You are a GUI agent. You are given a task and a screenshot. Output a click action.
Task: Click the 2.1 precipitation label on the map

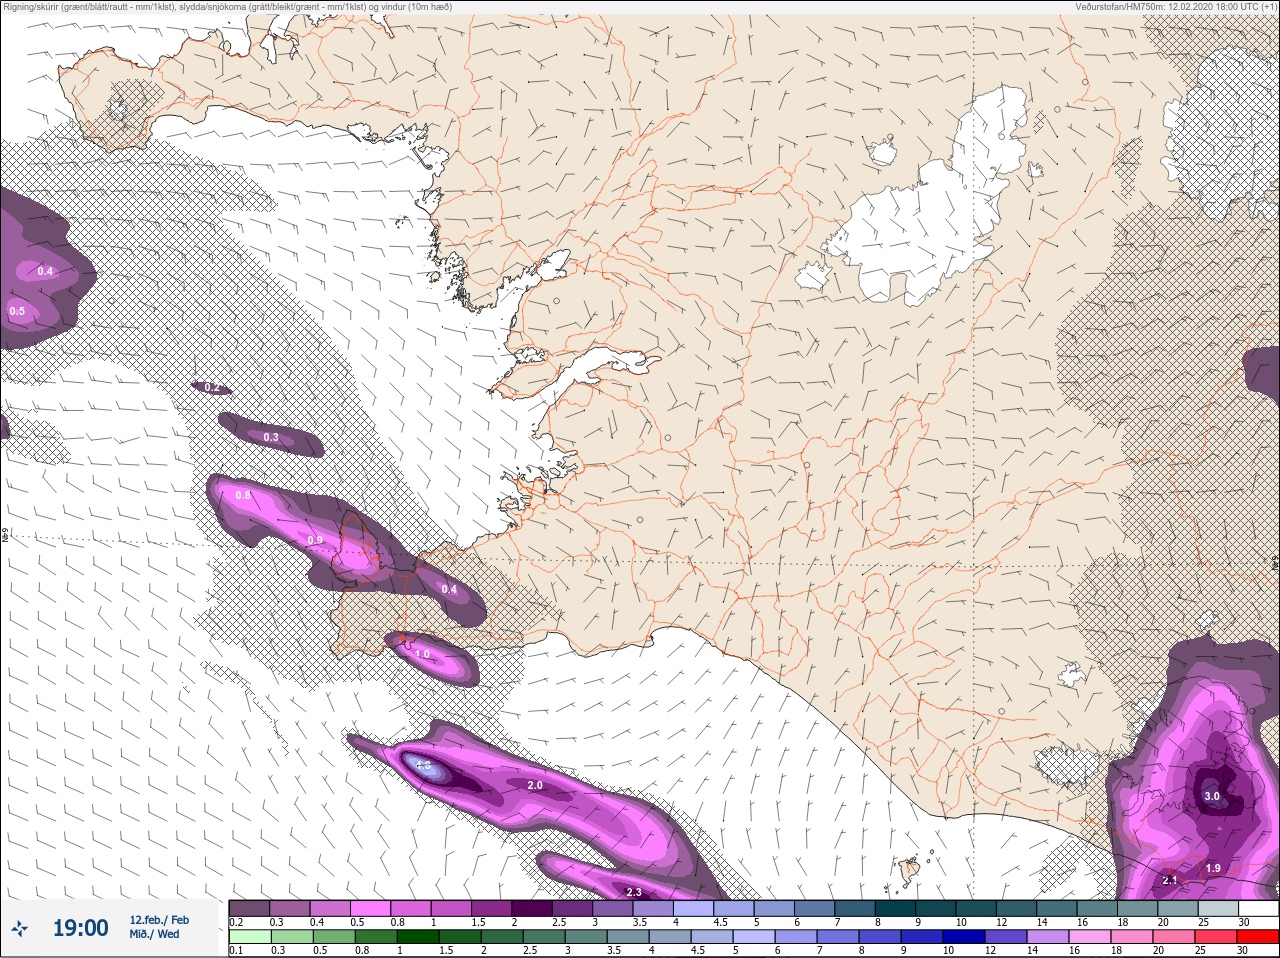pyautogui.click(x=1170, y=880)
